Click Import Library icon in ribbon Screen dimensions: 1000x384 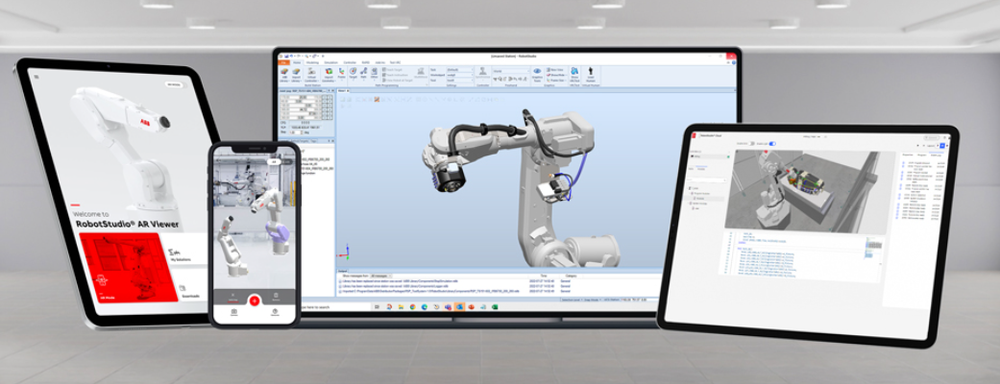tap(296, 74)
